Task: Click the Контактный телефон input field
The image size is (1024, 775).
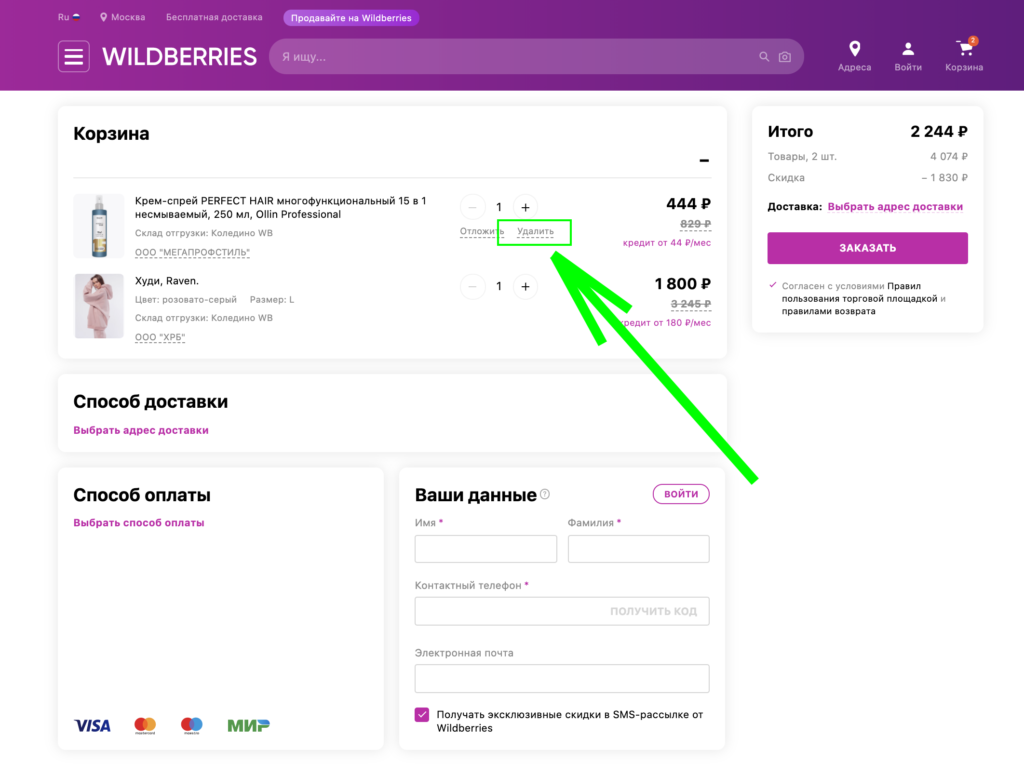Action: (x=562, y=611)
